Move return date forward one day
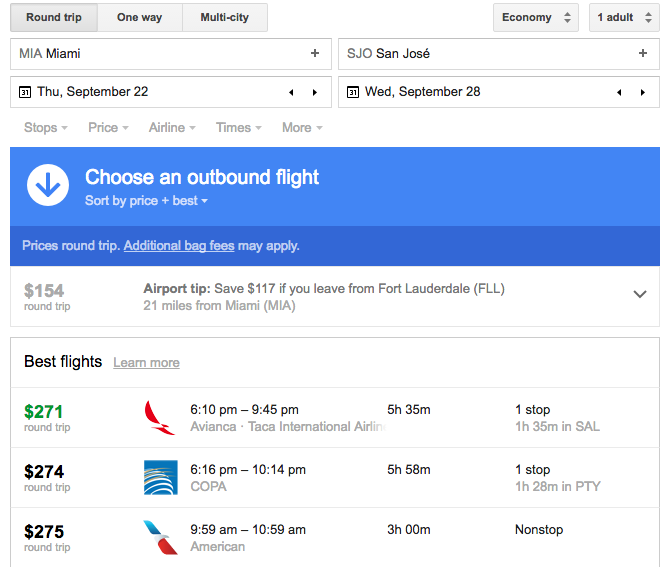670x567 pixels. coord(643,92)
